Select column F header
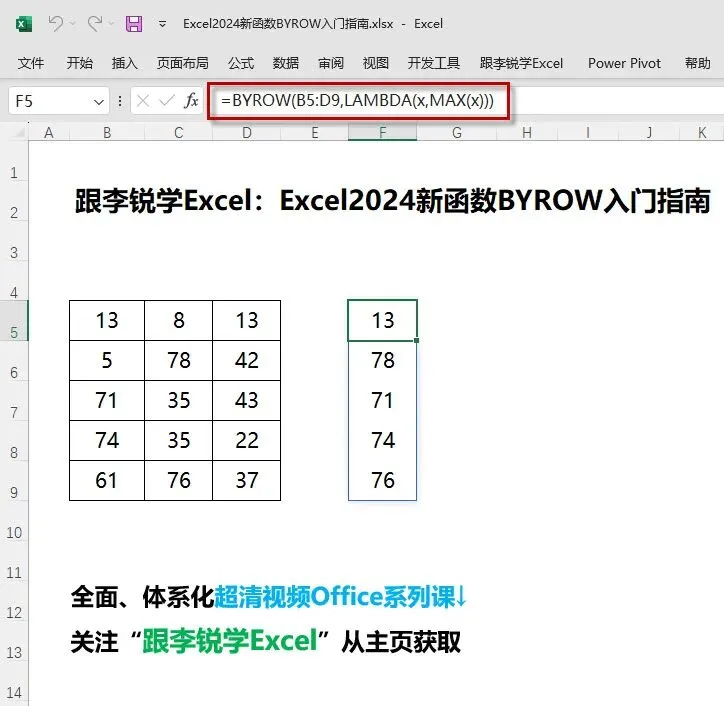The width and height of the screenshot is (724, 706). (382, 133)
